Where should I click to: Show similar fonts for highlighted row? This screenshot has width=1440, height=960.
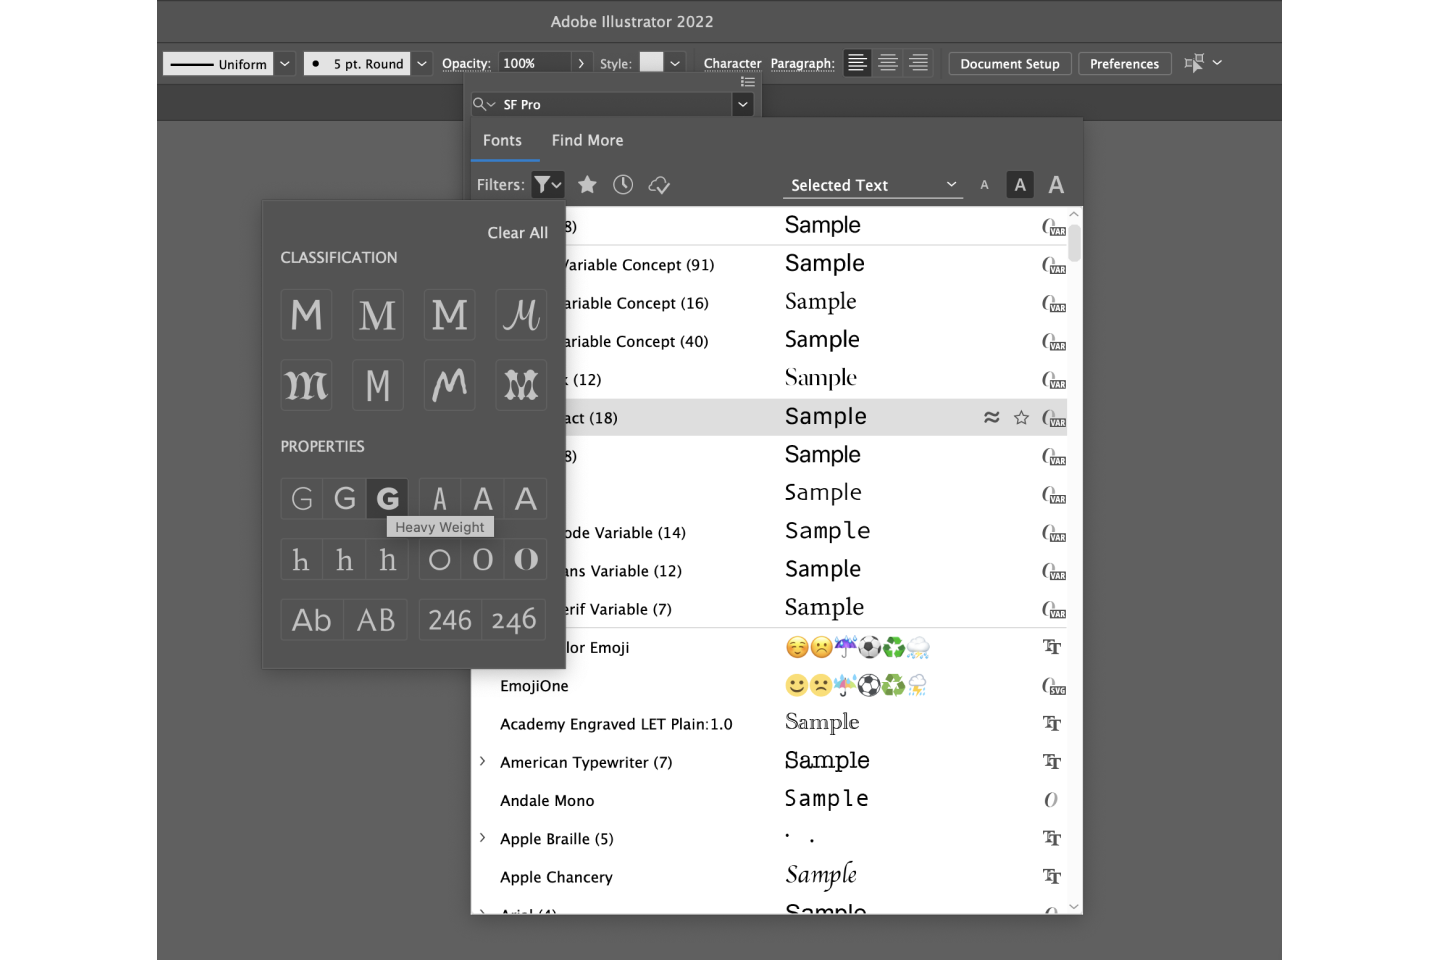click(991, 417)
